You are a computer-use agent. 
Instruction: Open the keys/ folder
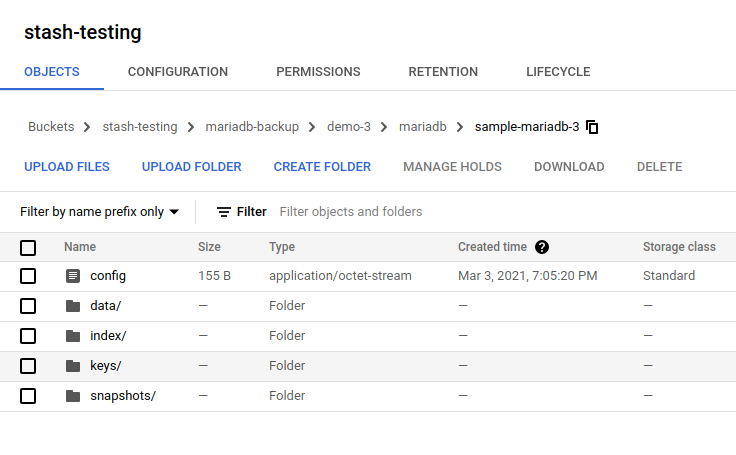pyautogui.click(x=105, y=366)
